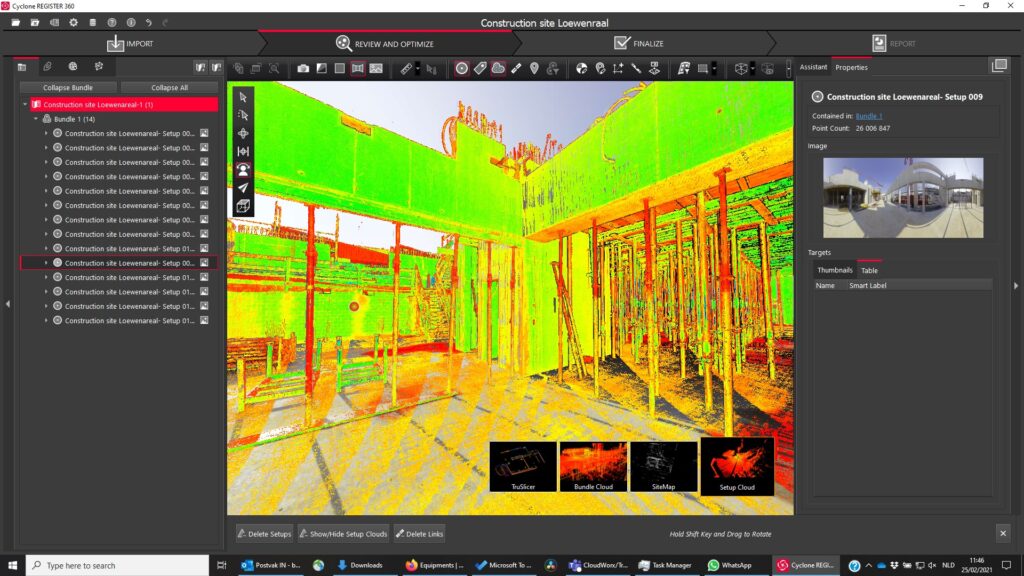Open the Bundle Cloud view thumbnail
The width and height of the screenshot is (1024, 576).
593,466
